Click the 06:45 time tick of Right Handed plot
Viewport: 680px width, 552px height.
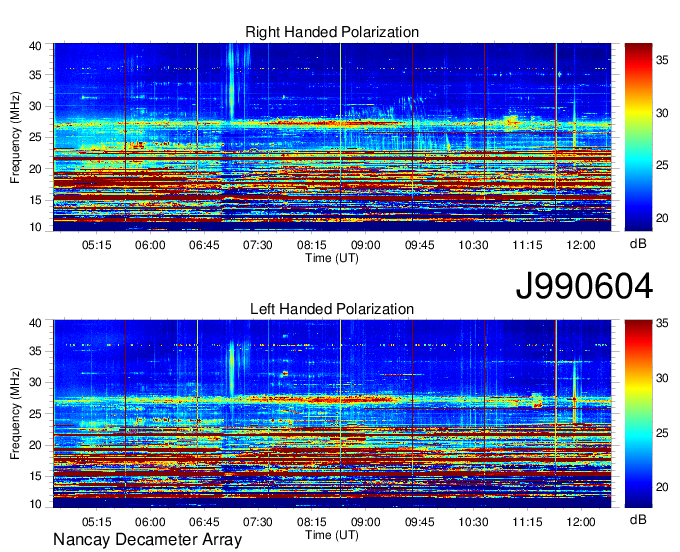click(x=204, y=245)
